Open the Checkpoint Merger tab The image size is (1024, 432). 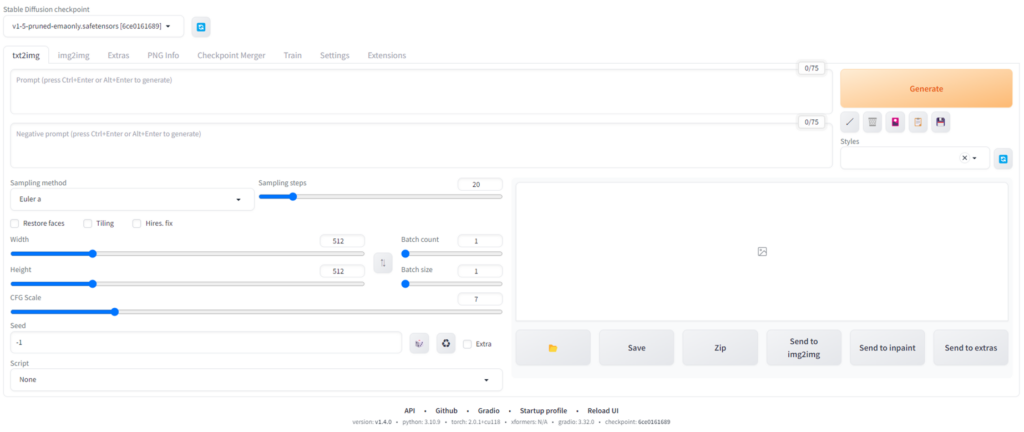tap(231, 55)
